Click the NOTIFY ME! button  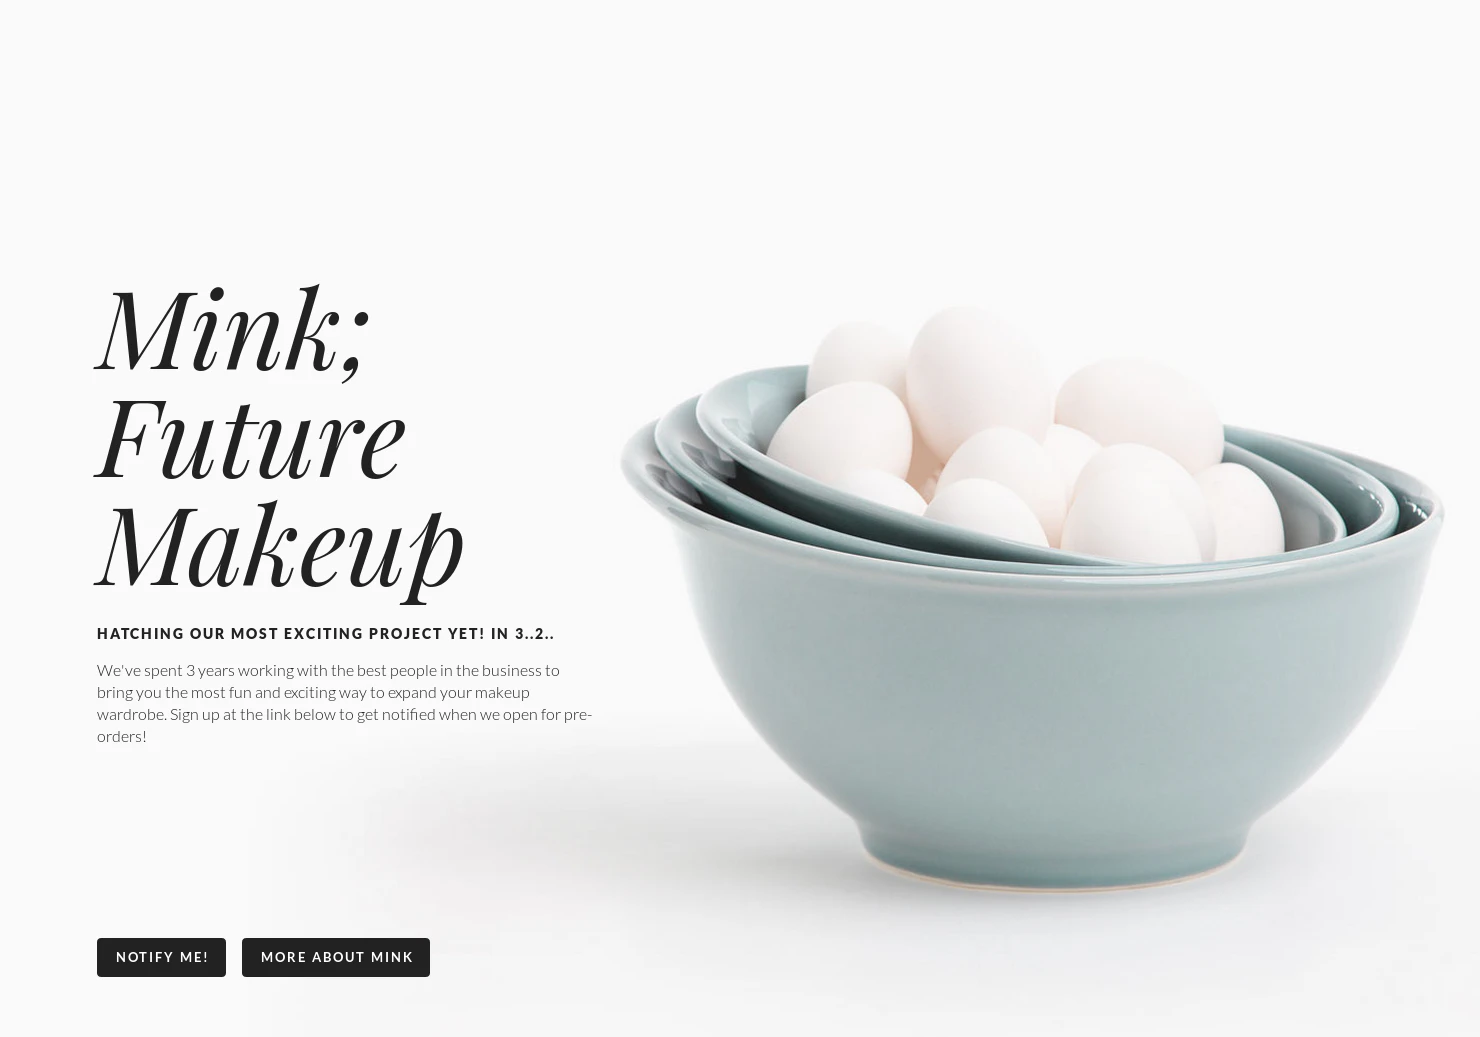[x=161, y=957]
